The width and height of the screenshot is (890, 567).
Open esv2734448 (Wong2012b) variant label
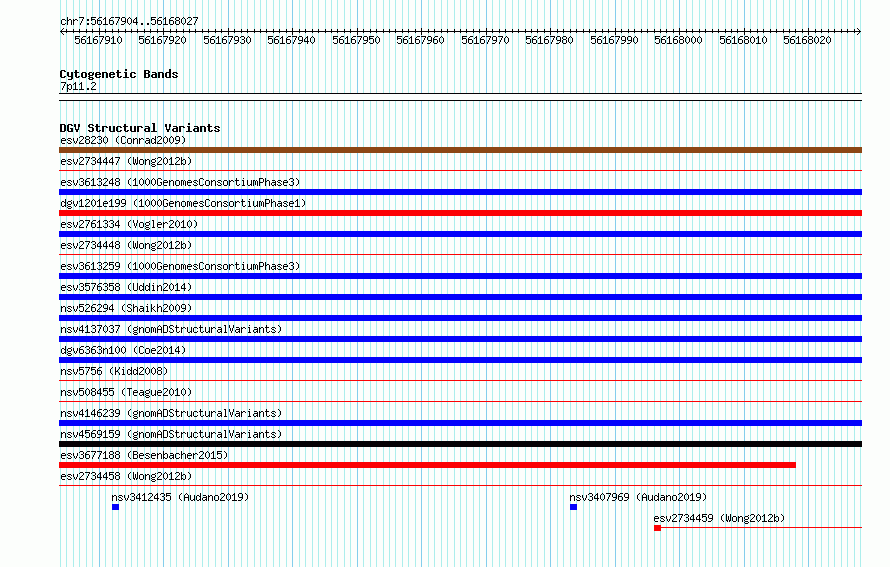pyautogui.click(x=126, y=245)
